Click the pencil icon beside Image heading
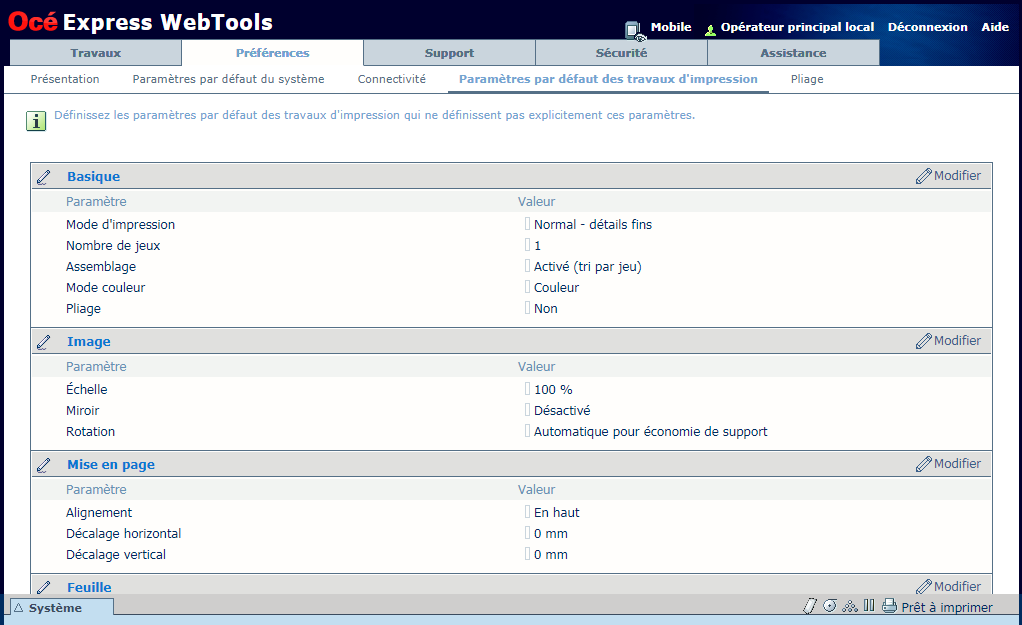Image resolution: width=1022 pixels, height=625 pixels. pyautogui.click(x=44, y=342)
